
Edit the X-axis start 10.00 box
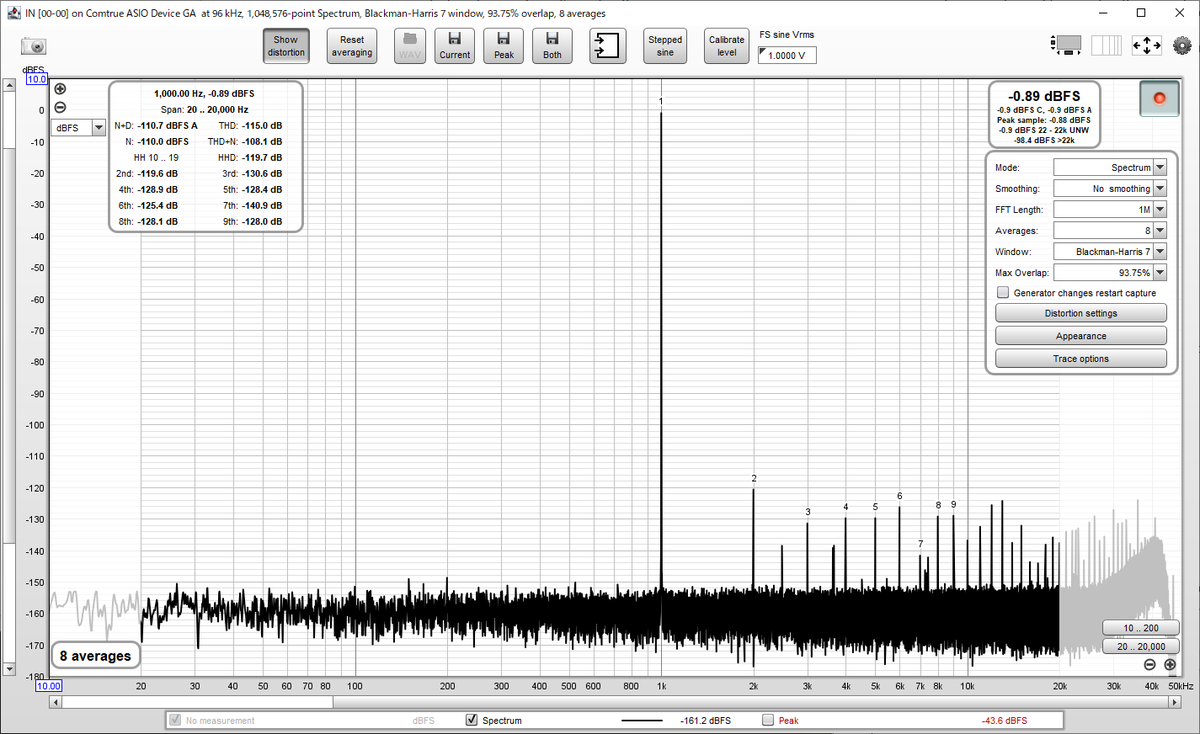coord(49,686)
